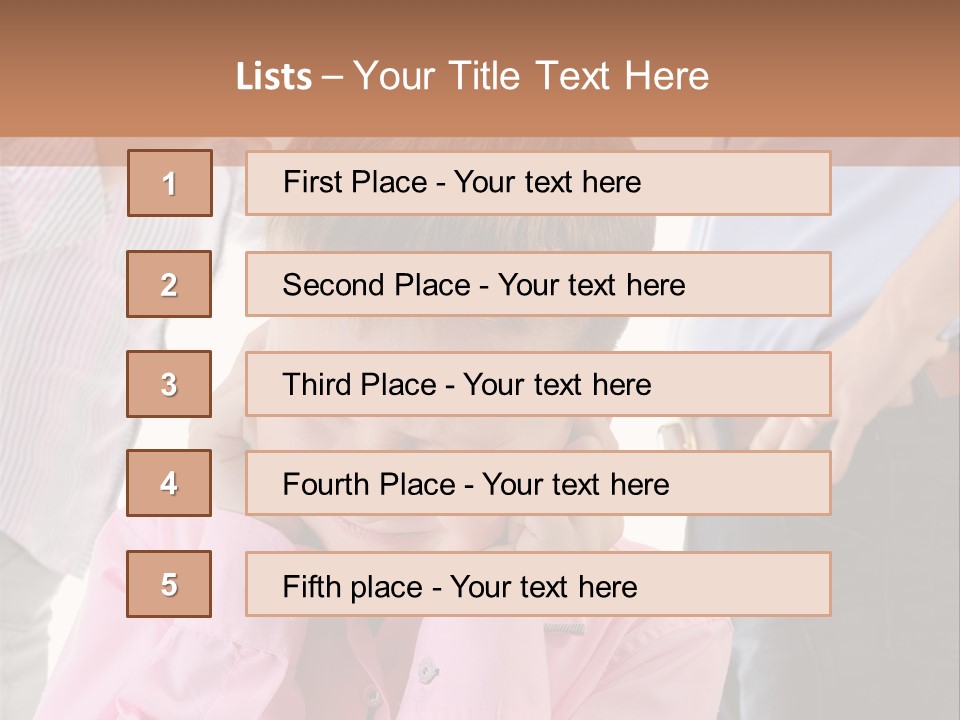Click 'Your Title Text Here' heading
960x720 pixels.
coord(531,76)
